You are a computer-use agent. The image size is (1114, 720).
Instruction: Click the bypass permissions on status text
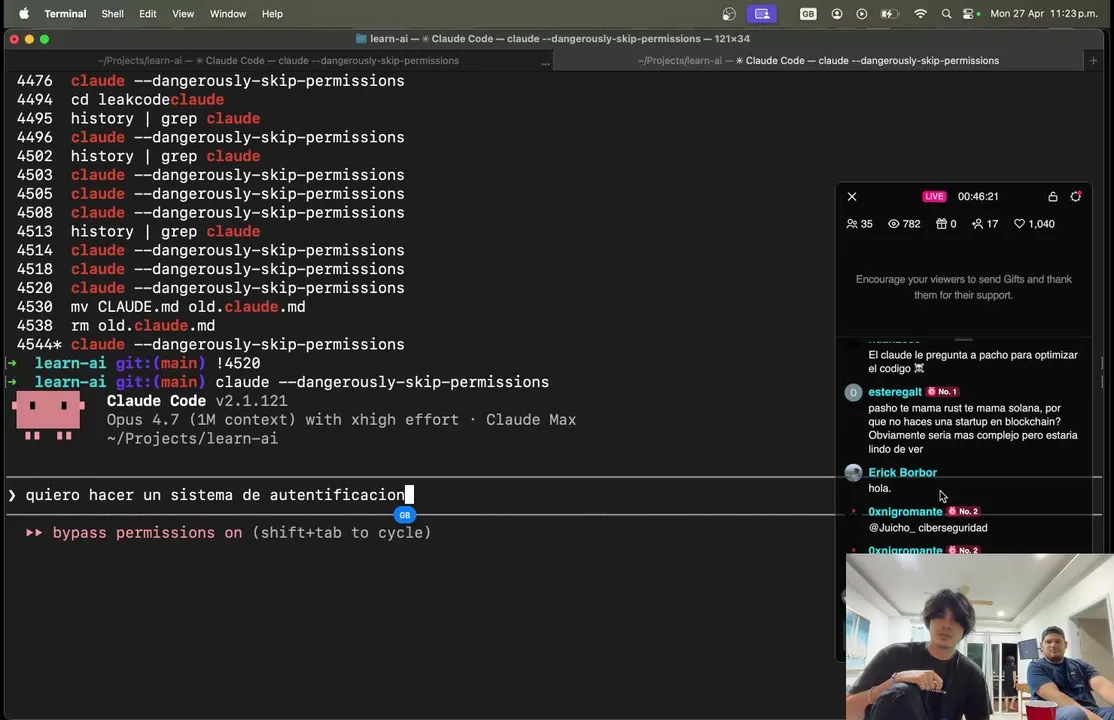[x=147, y=532]
